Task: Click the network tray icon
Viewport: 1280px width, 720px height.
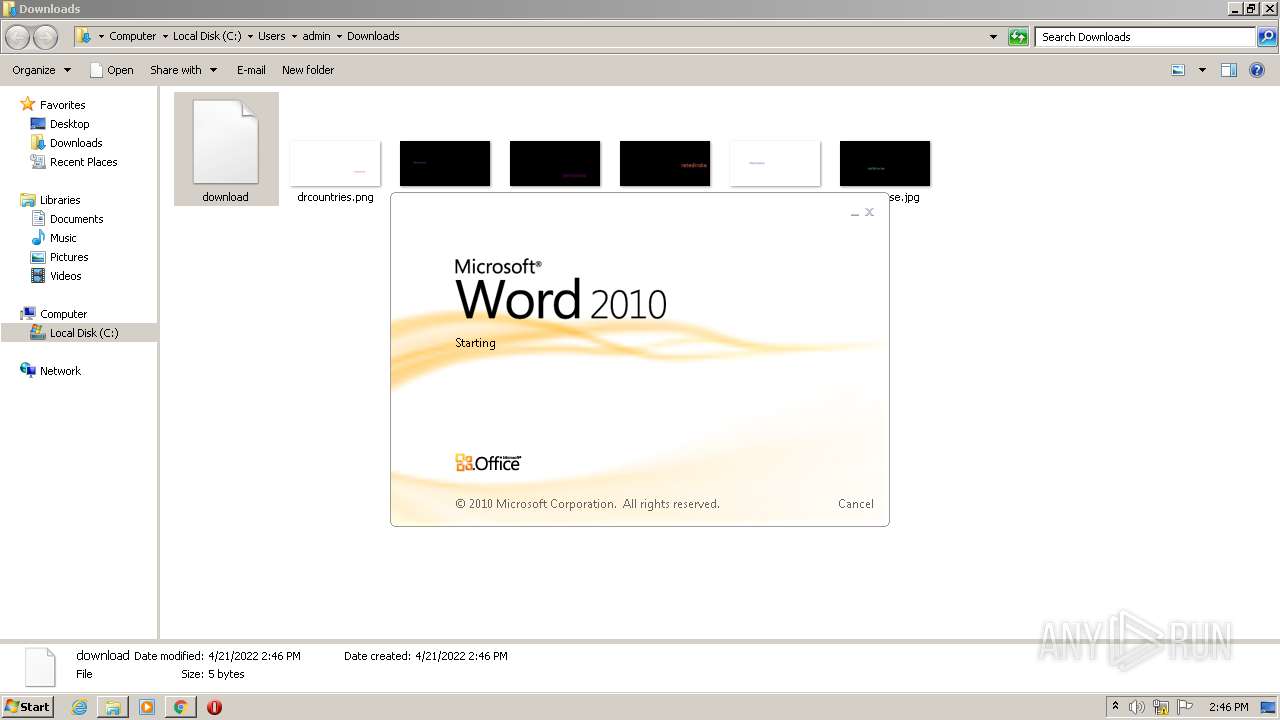Action: [x=1161, y=707]
